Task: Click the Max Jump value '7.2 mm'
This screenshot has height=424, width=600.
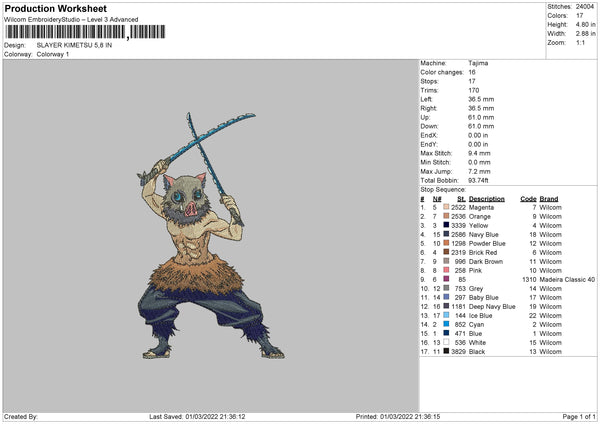Action: click(479, 171)
